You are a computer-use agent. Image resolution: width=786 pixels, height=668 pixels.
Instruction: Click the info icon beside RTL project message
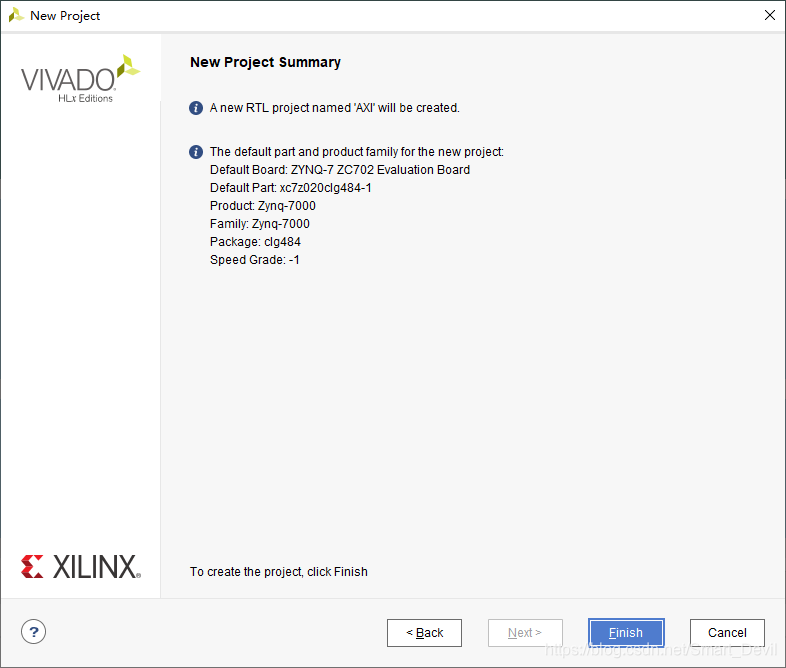(x=196, y=108)
